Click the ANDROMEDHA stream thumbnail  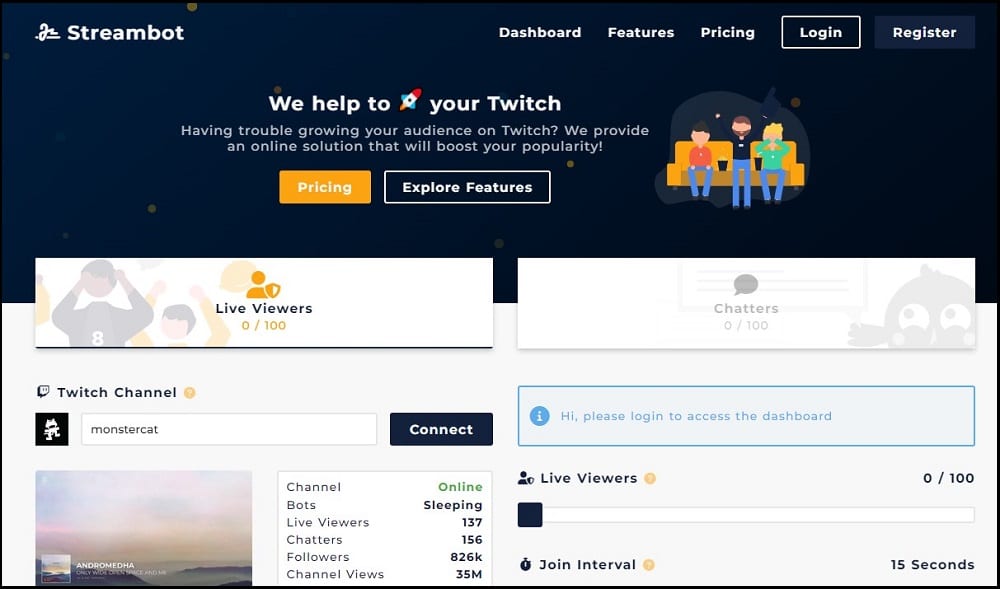click(x=141, y=530)
